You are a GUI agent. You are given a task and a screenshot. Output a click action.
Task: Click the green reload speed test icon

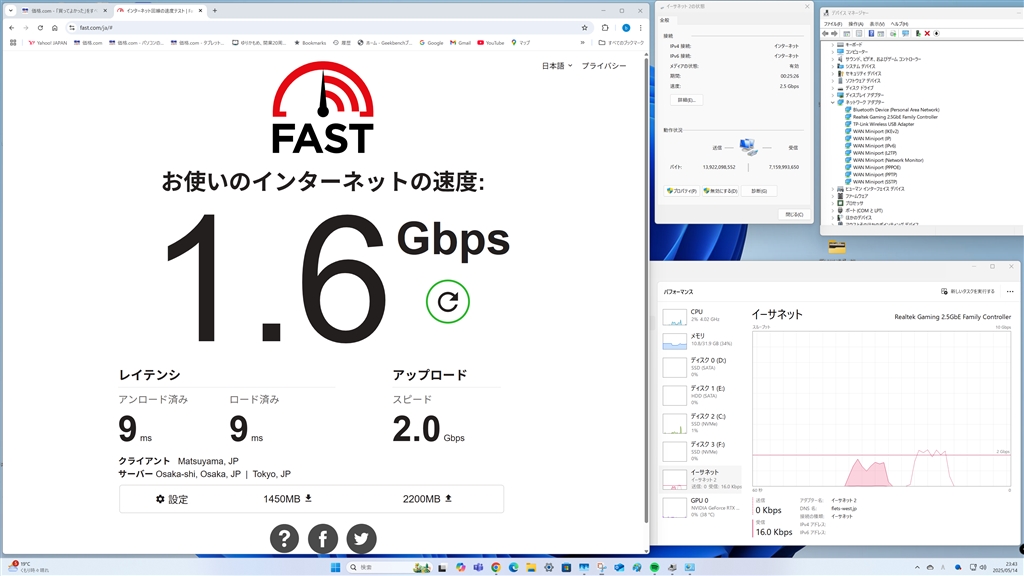pos(447,301)
